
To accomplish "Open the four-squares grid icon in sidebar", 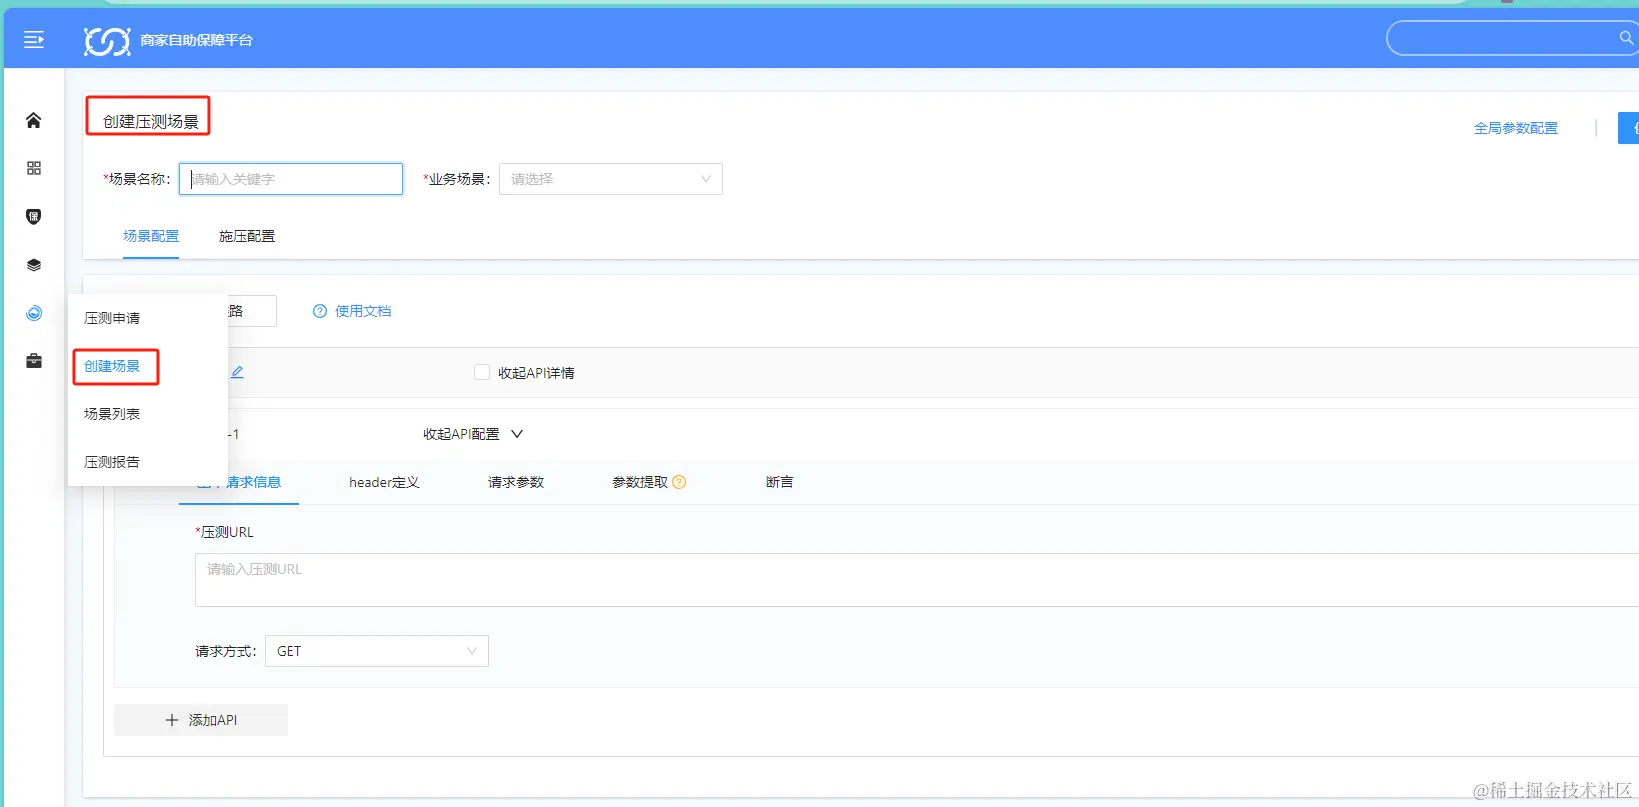I will tap(34, 168).
